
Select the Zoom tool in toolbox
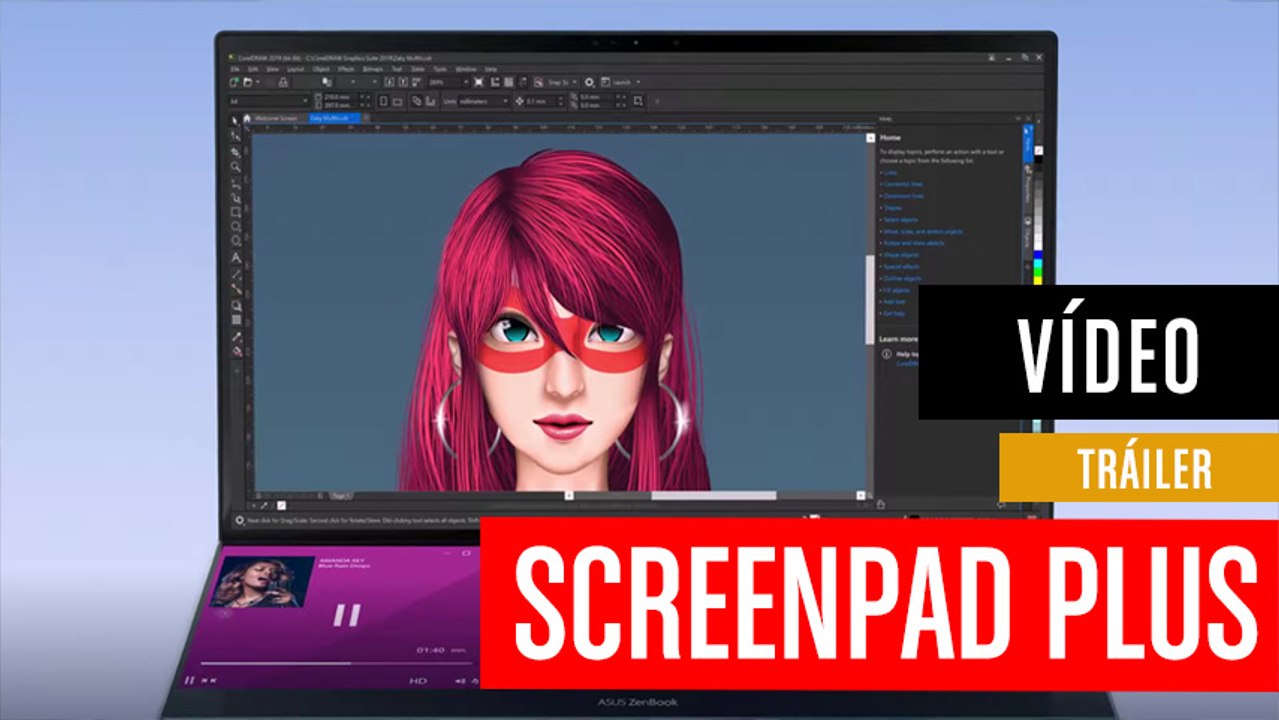pyautogui.click(x=236, y=166)
